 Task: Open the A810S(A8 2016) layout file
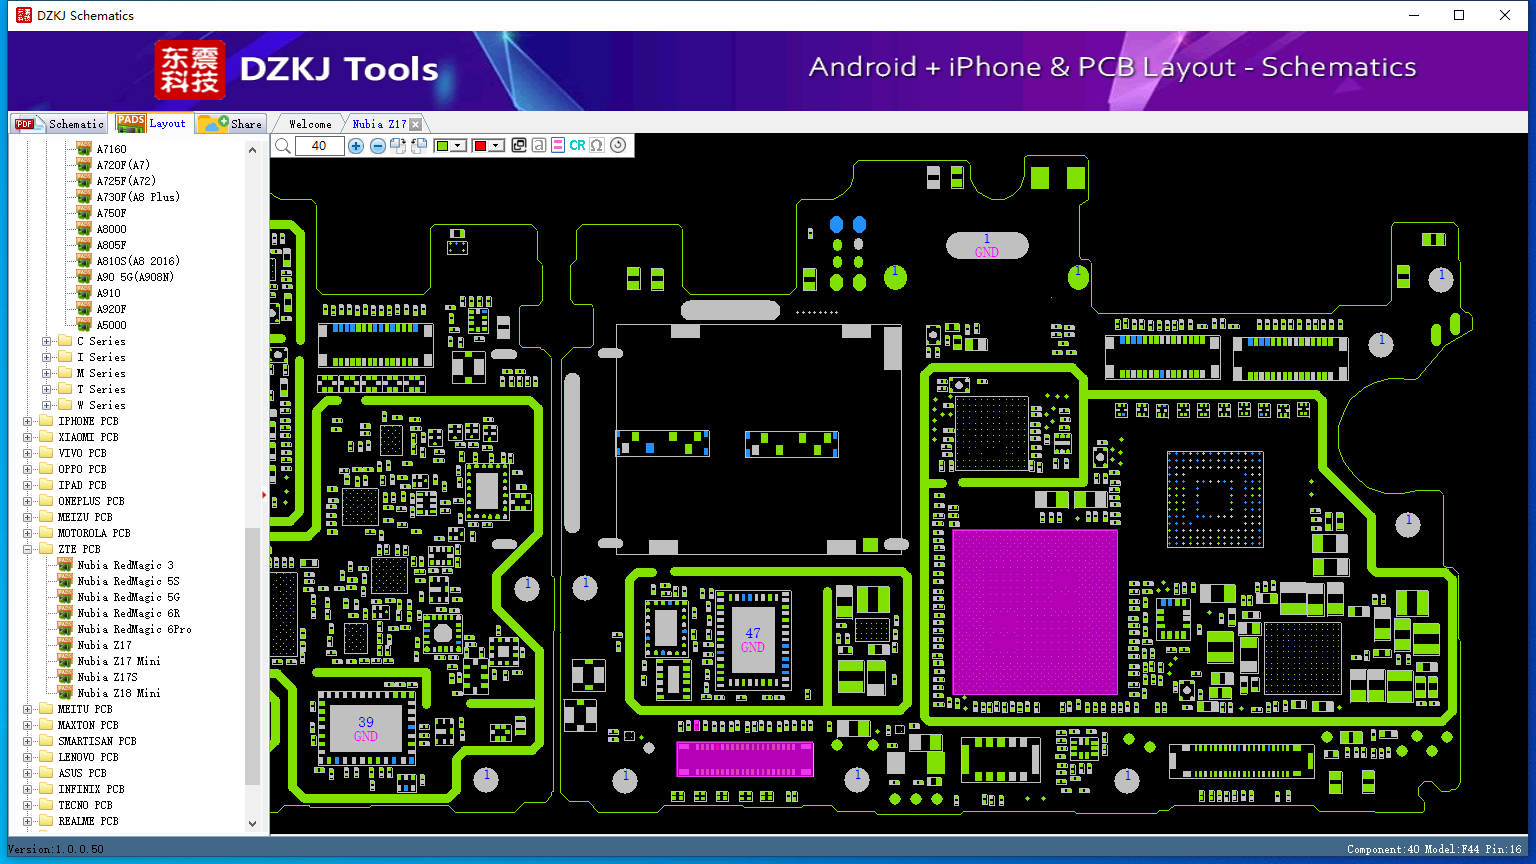(138, 261)
